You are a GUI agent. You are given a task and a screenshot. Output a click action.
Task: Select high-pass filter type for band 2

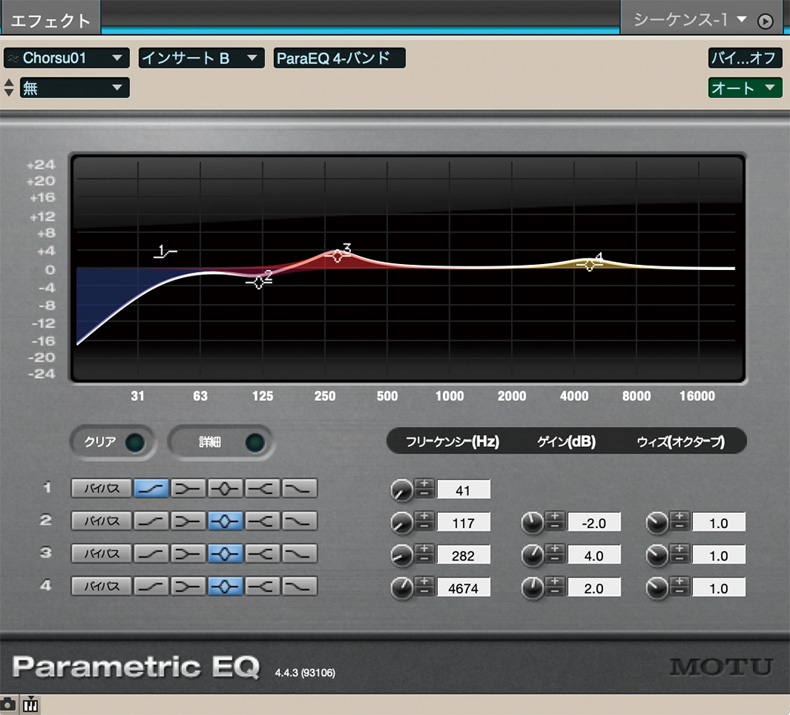click(x=151, y=521)
